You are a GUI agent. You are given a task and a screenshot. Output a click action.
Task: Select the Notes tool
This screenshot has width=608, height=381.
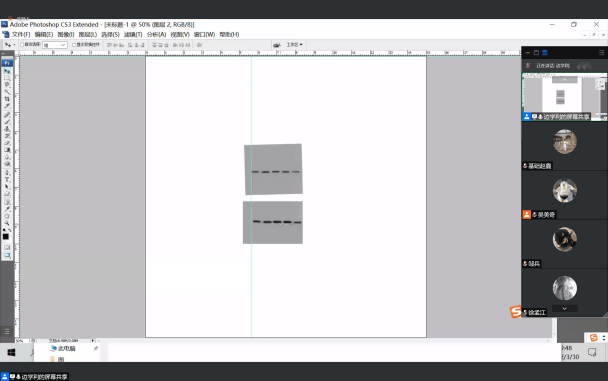tap(7, 202)
